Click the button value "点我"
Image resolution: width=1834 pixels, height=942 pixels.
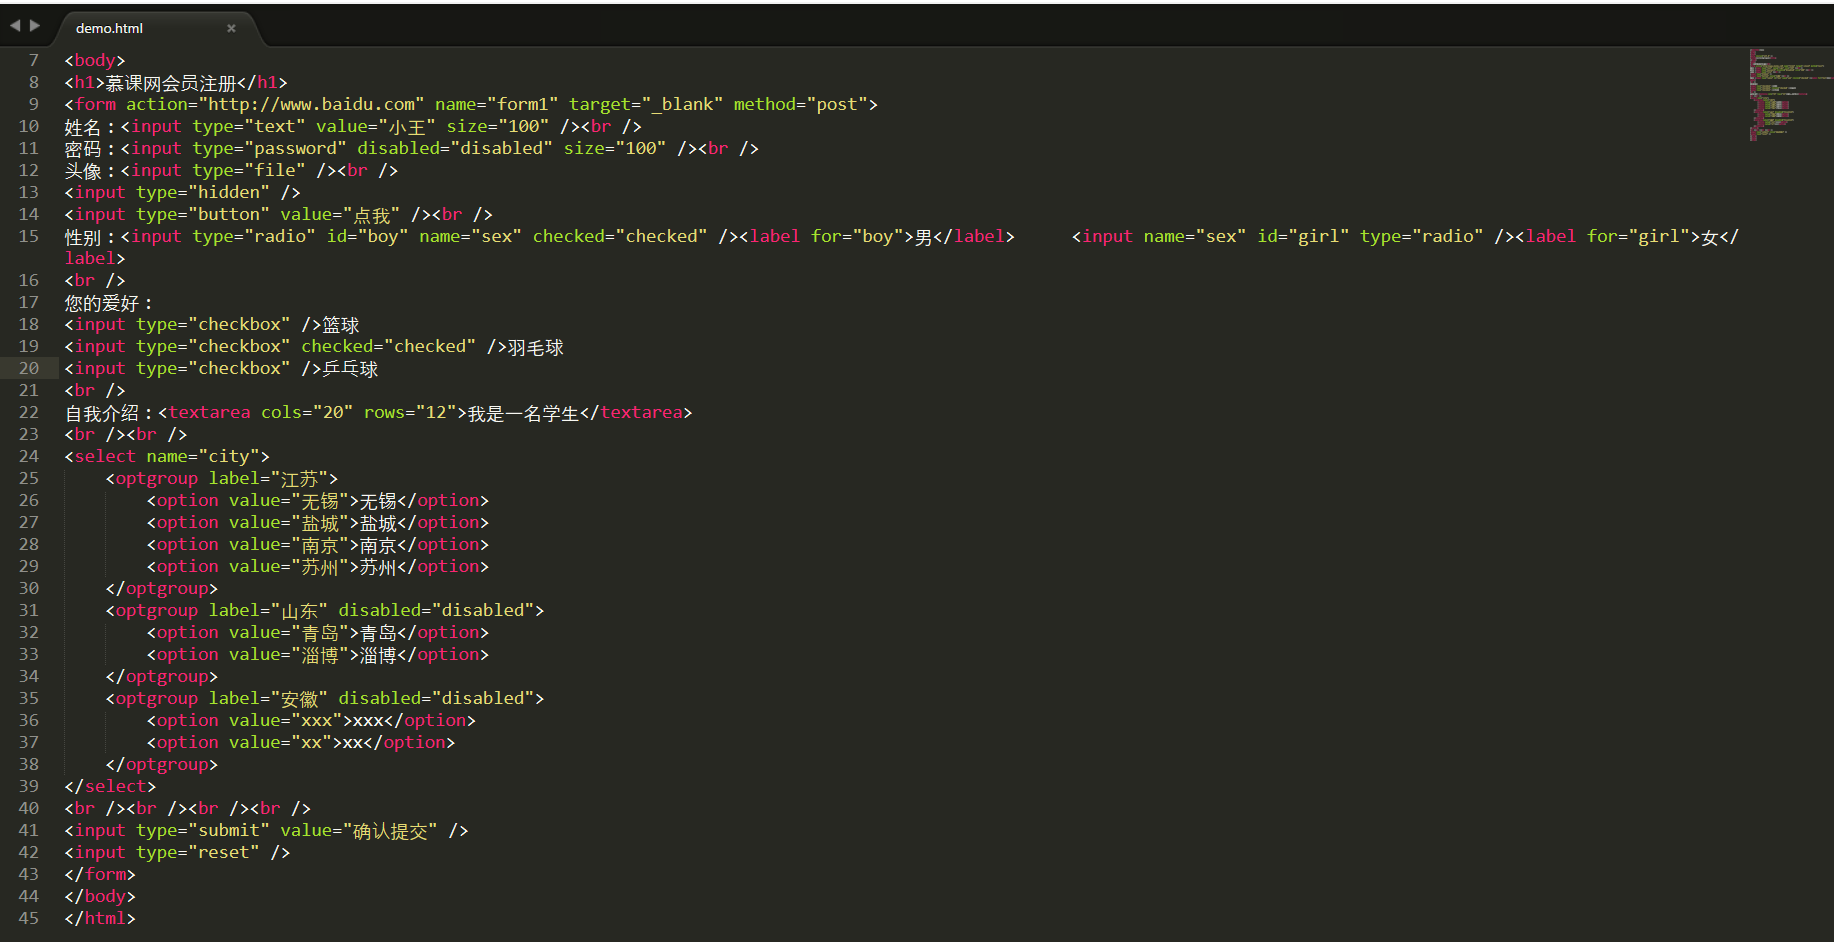pos(372,215)
